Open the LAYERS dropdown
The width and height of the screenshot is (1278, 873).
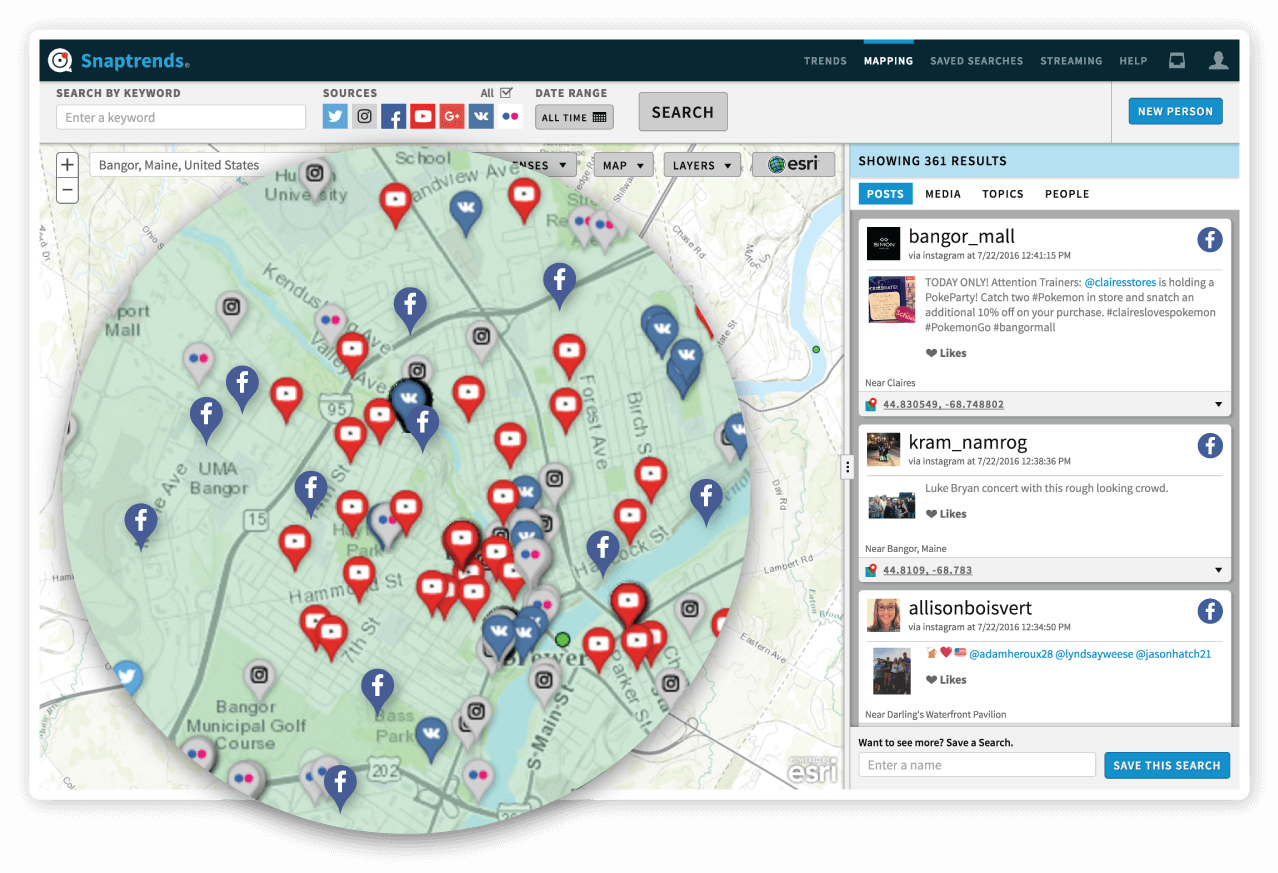click(701, 165)
